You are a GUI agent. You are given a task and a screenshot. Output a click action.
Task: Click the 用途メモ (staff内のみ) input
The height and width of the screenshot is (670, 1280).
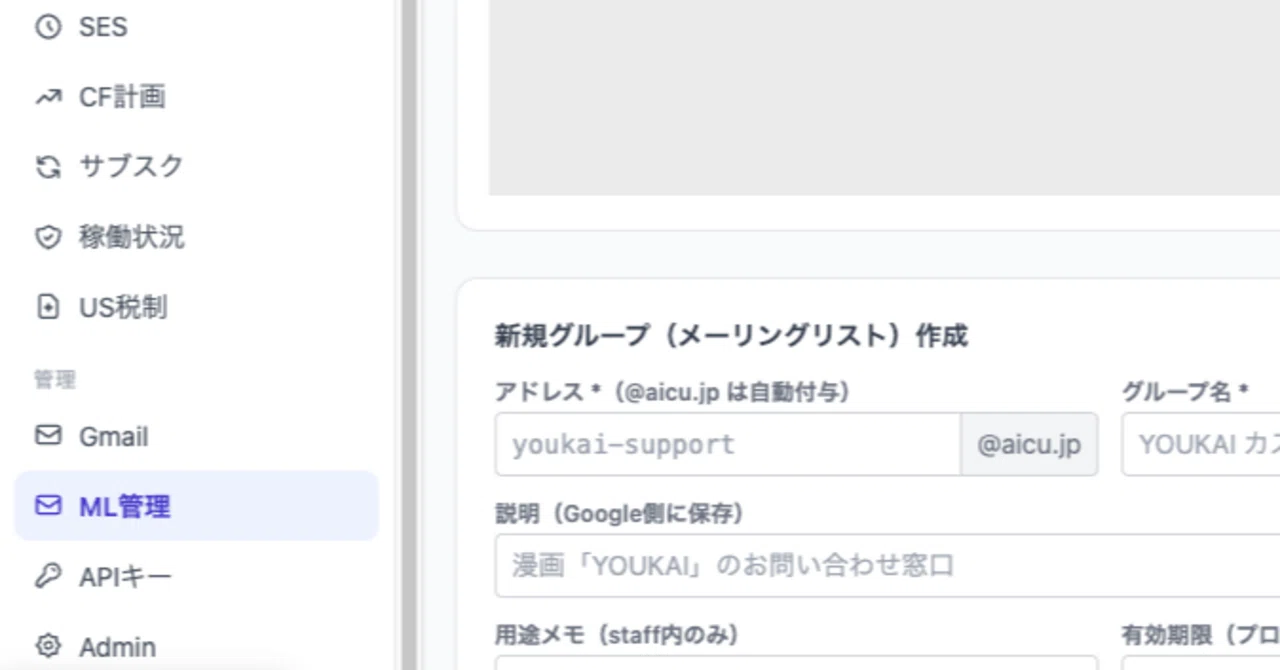point(796,662)
